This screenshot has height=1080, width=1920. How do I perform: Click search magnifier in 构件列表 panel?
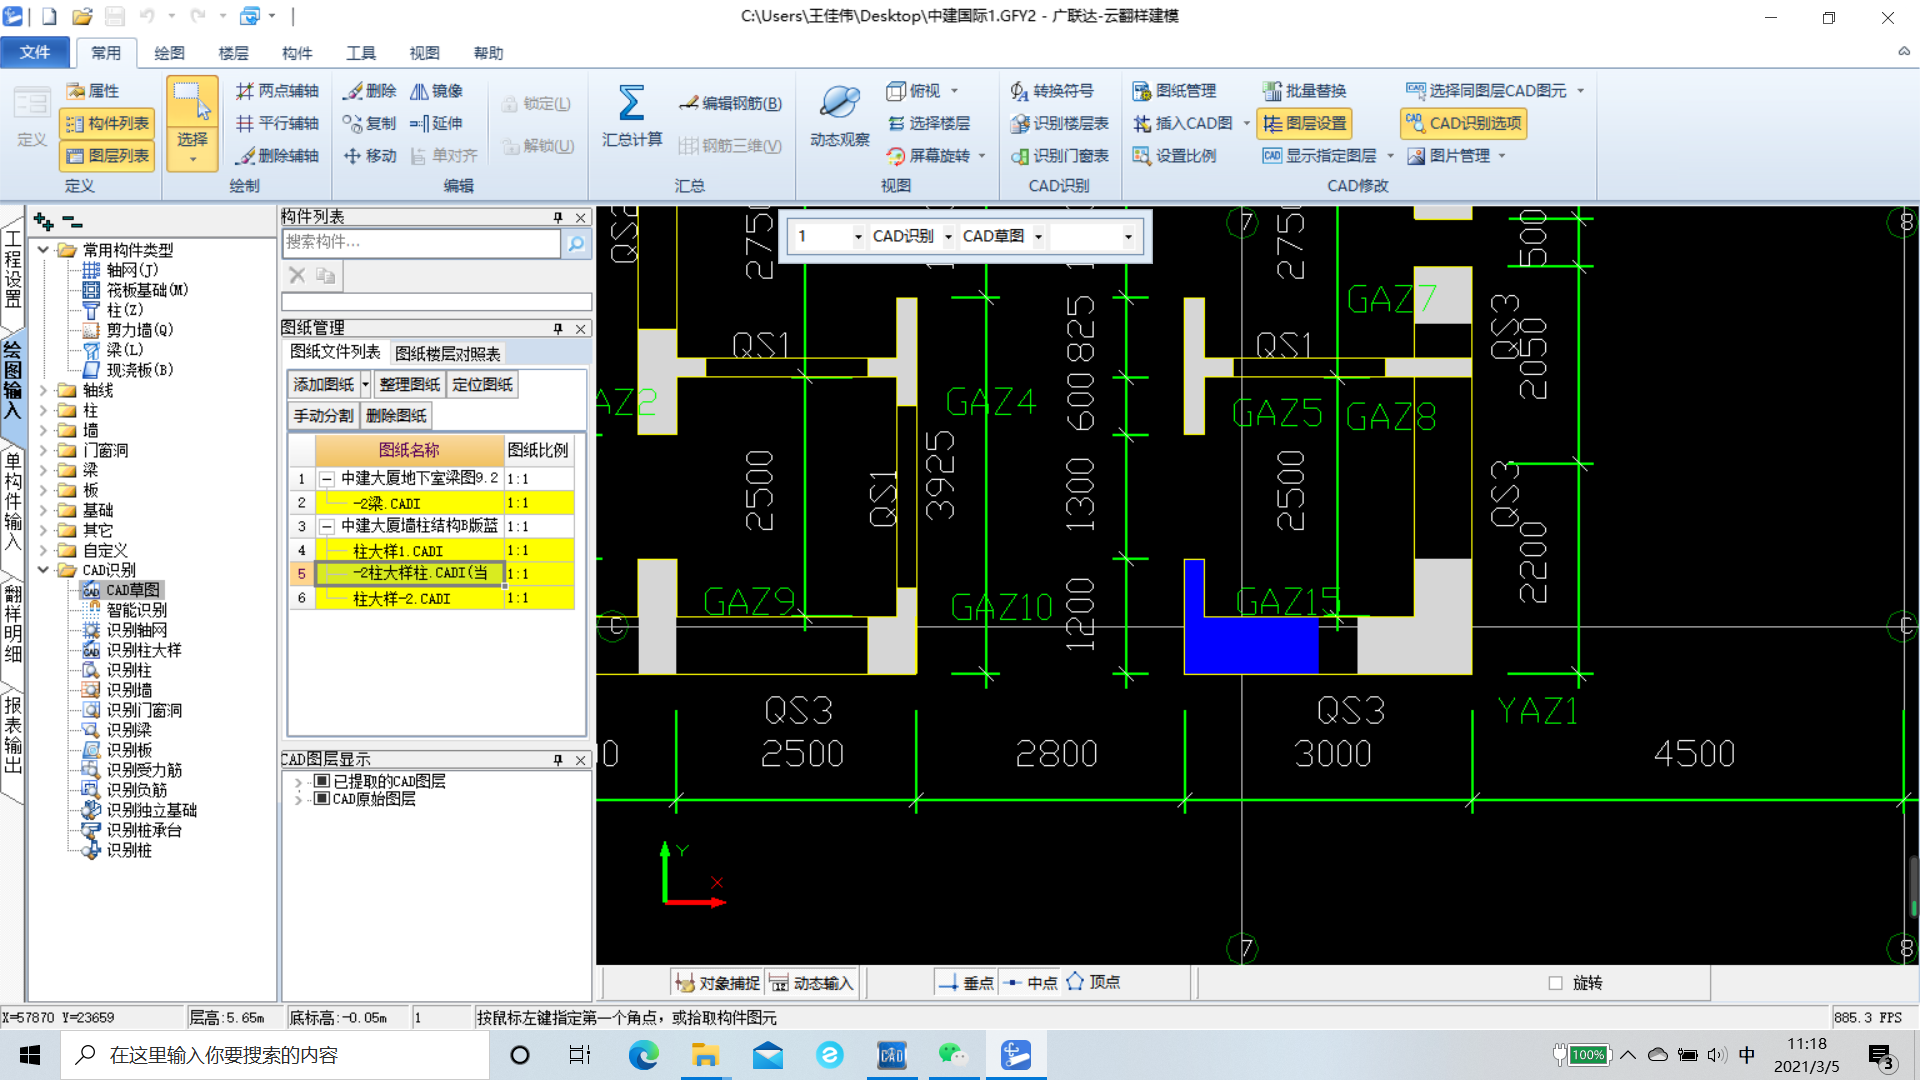click(576, 243)
